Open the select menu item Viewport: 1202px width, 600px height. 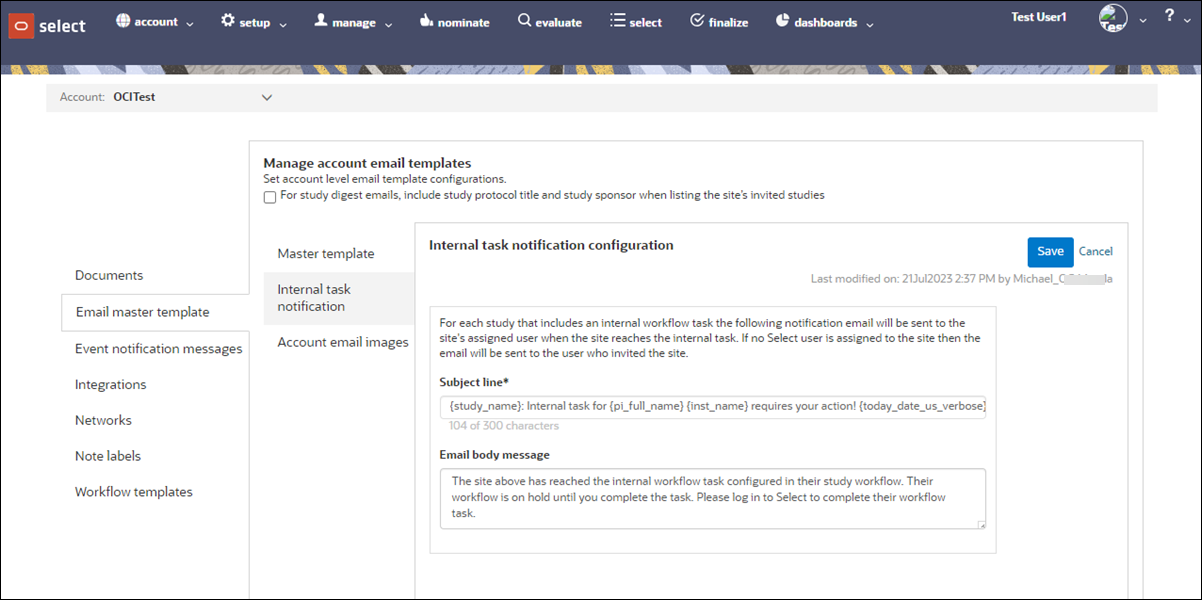tap(636, 22)
